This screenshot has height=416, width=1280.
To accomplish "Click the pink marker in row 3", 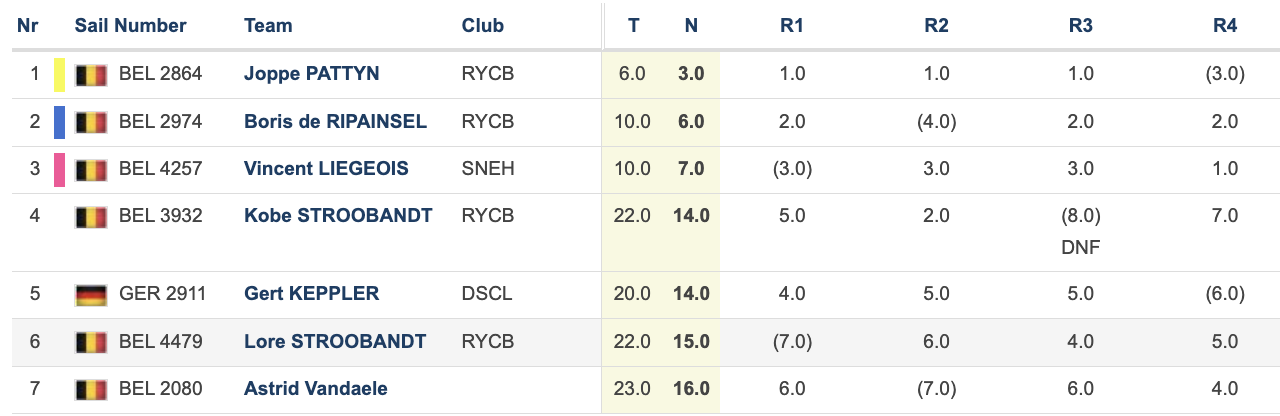I will click(59, 169).
